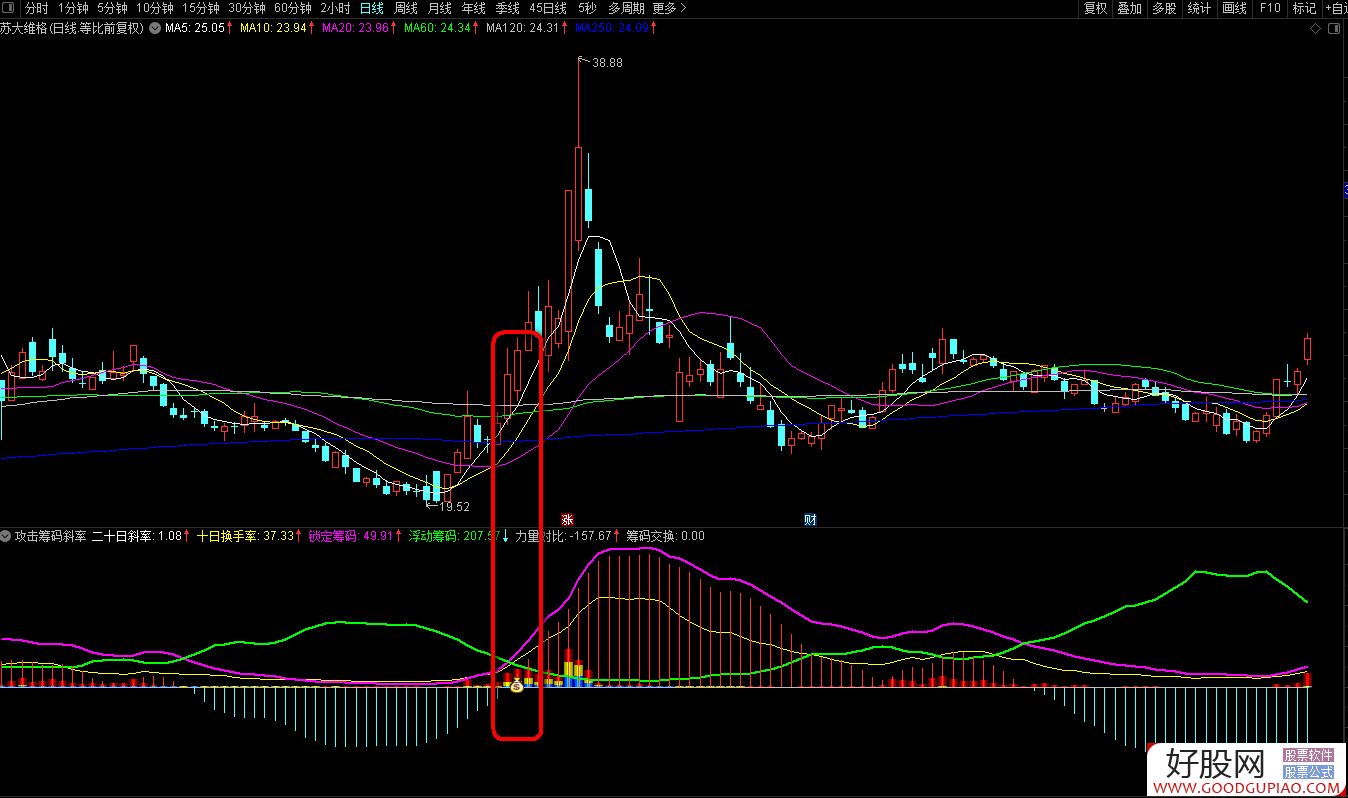Open the 多周期 multi-period view
The image size is (1348, 798).
click(x=626, y=8)
